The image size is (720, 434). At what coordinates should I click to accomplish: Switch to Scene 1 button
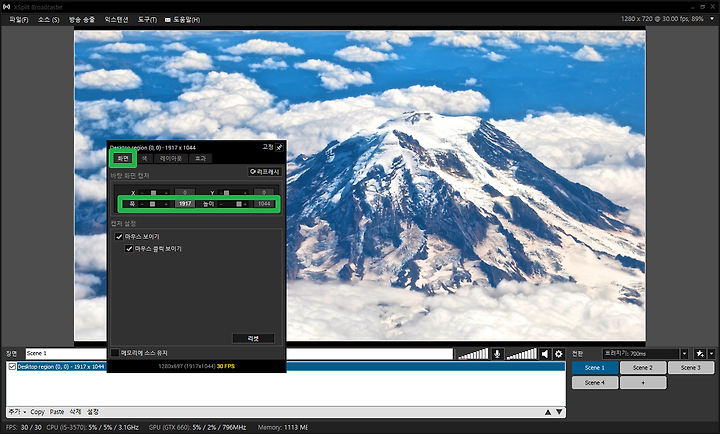click(595, 367)
